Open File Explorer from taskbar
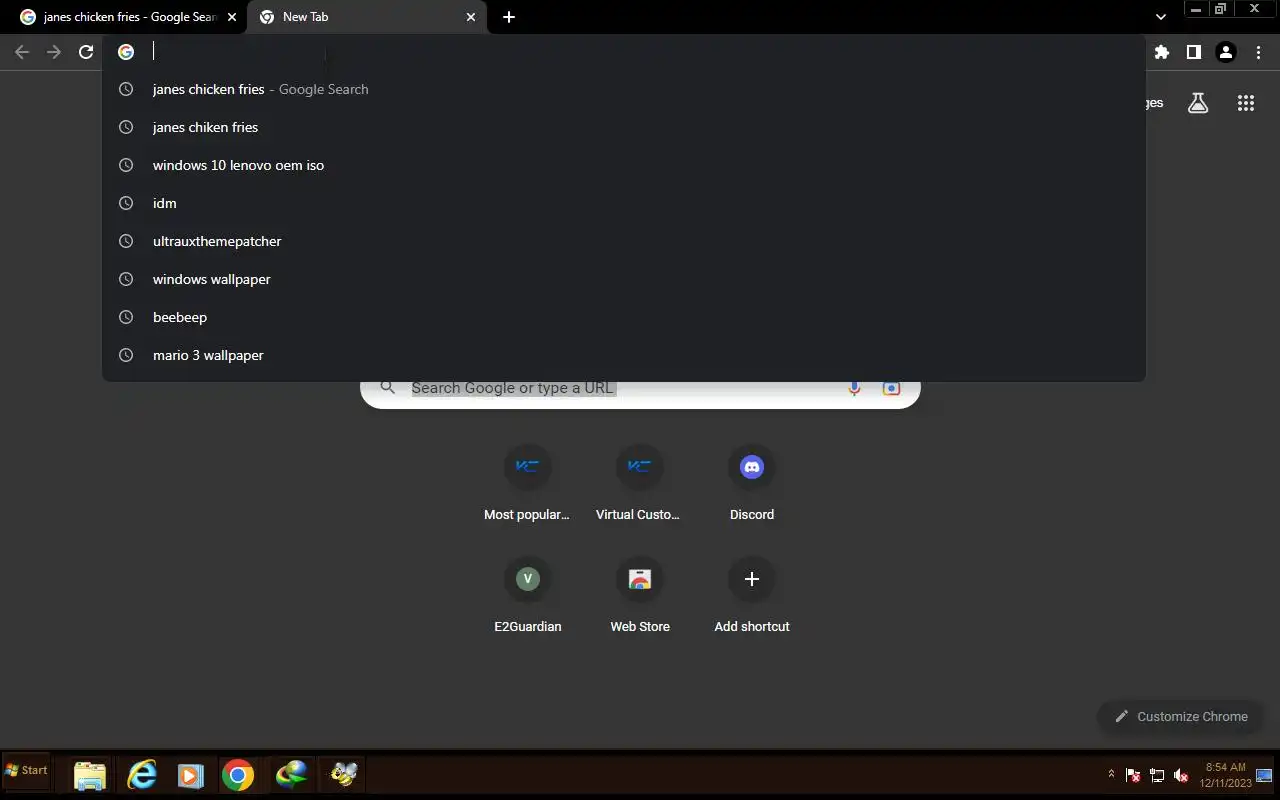This screenshot has width=1280, height=800. [x=90, y=775]
